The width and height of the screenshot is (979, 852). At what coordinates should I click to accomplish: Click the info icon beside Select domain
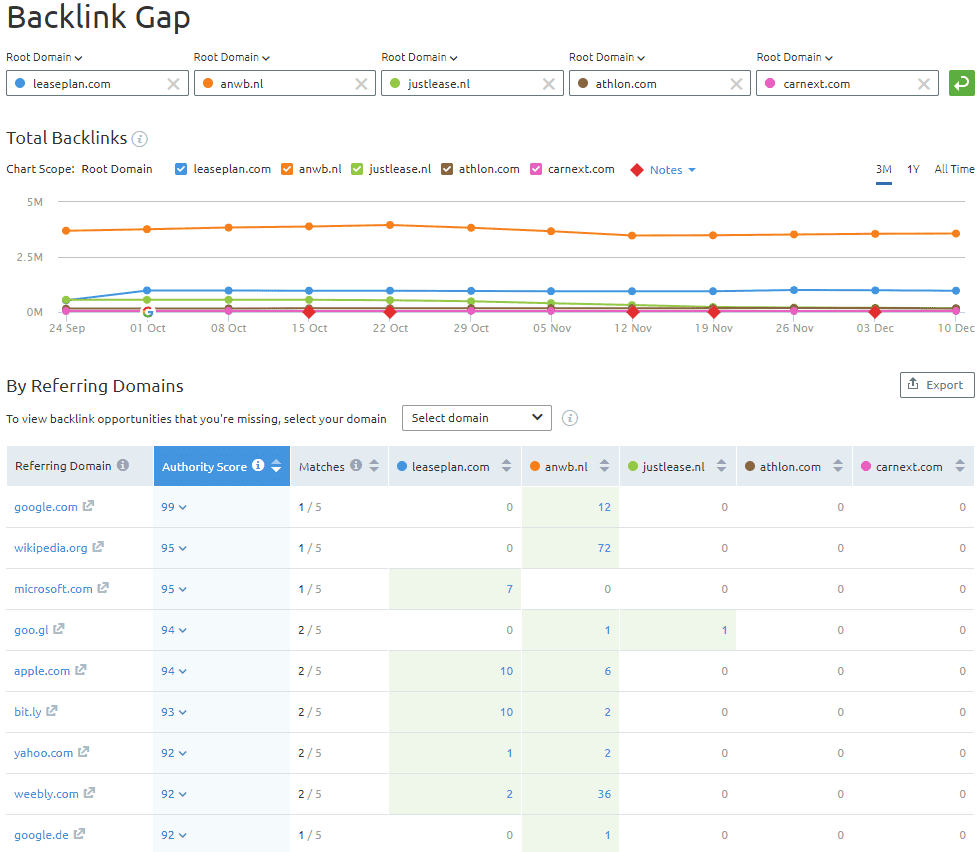click(569, 418)
